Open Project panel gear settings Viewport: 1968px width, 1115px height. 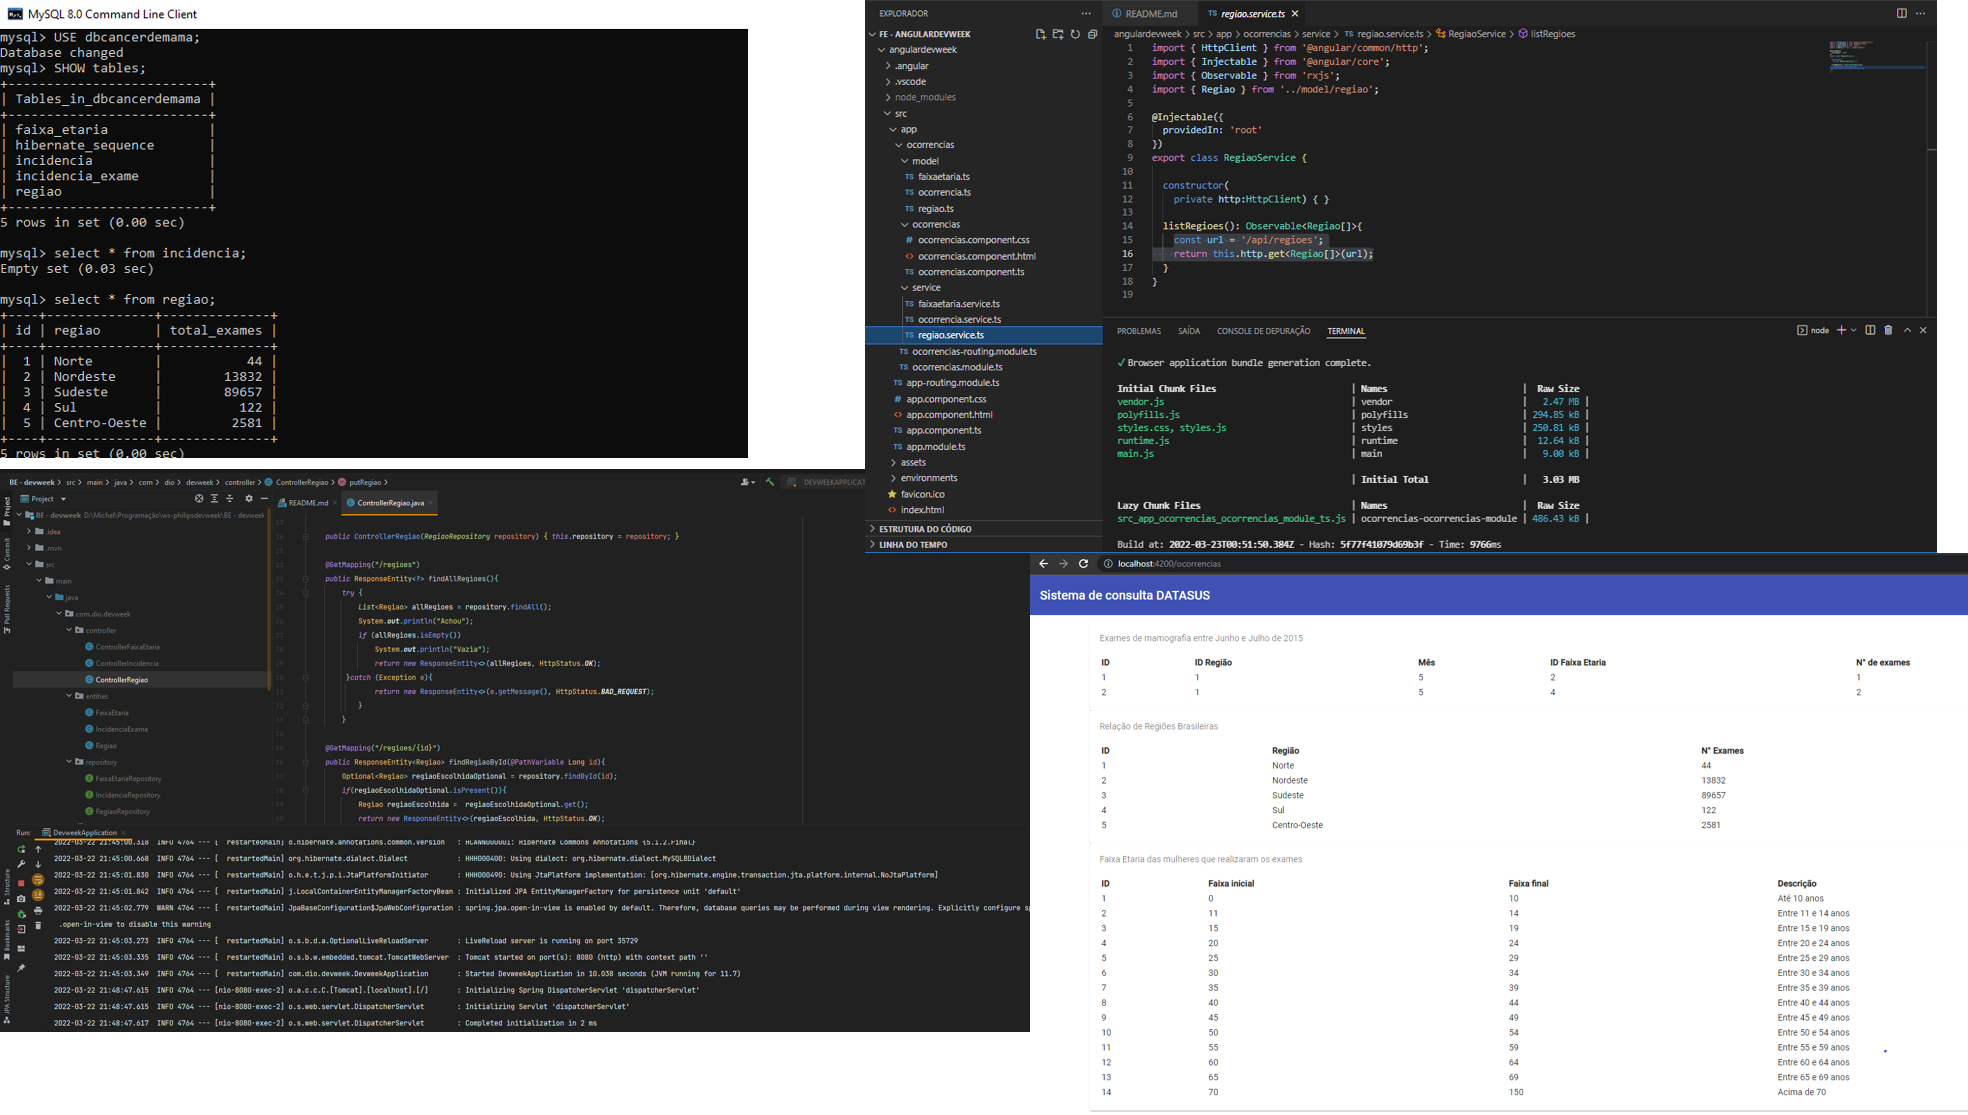(249, 498)
